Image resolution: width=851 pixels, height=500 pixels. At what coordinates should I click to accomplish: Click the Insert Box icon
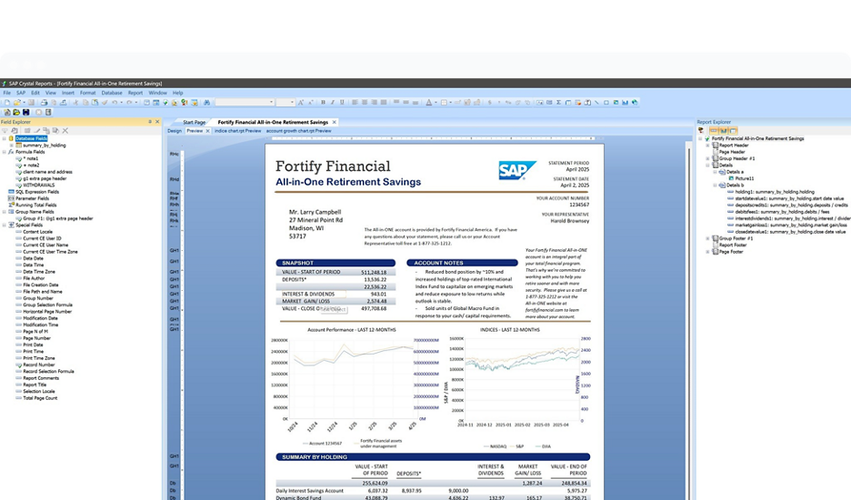coord(606,102)
